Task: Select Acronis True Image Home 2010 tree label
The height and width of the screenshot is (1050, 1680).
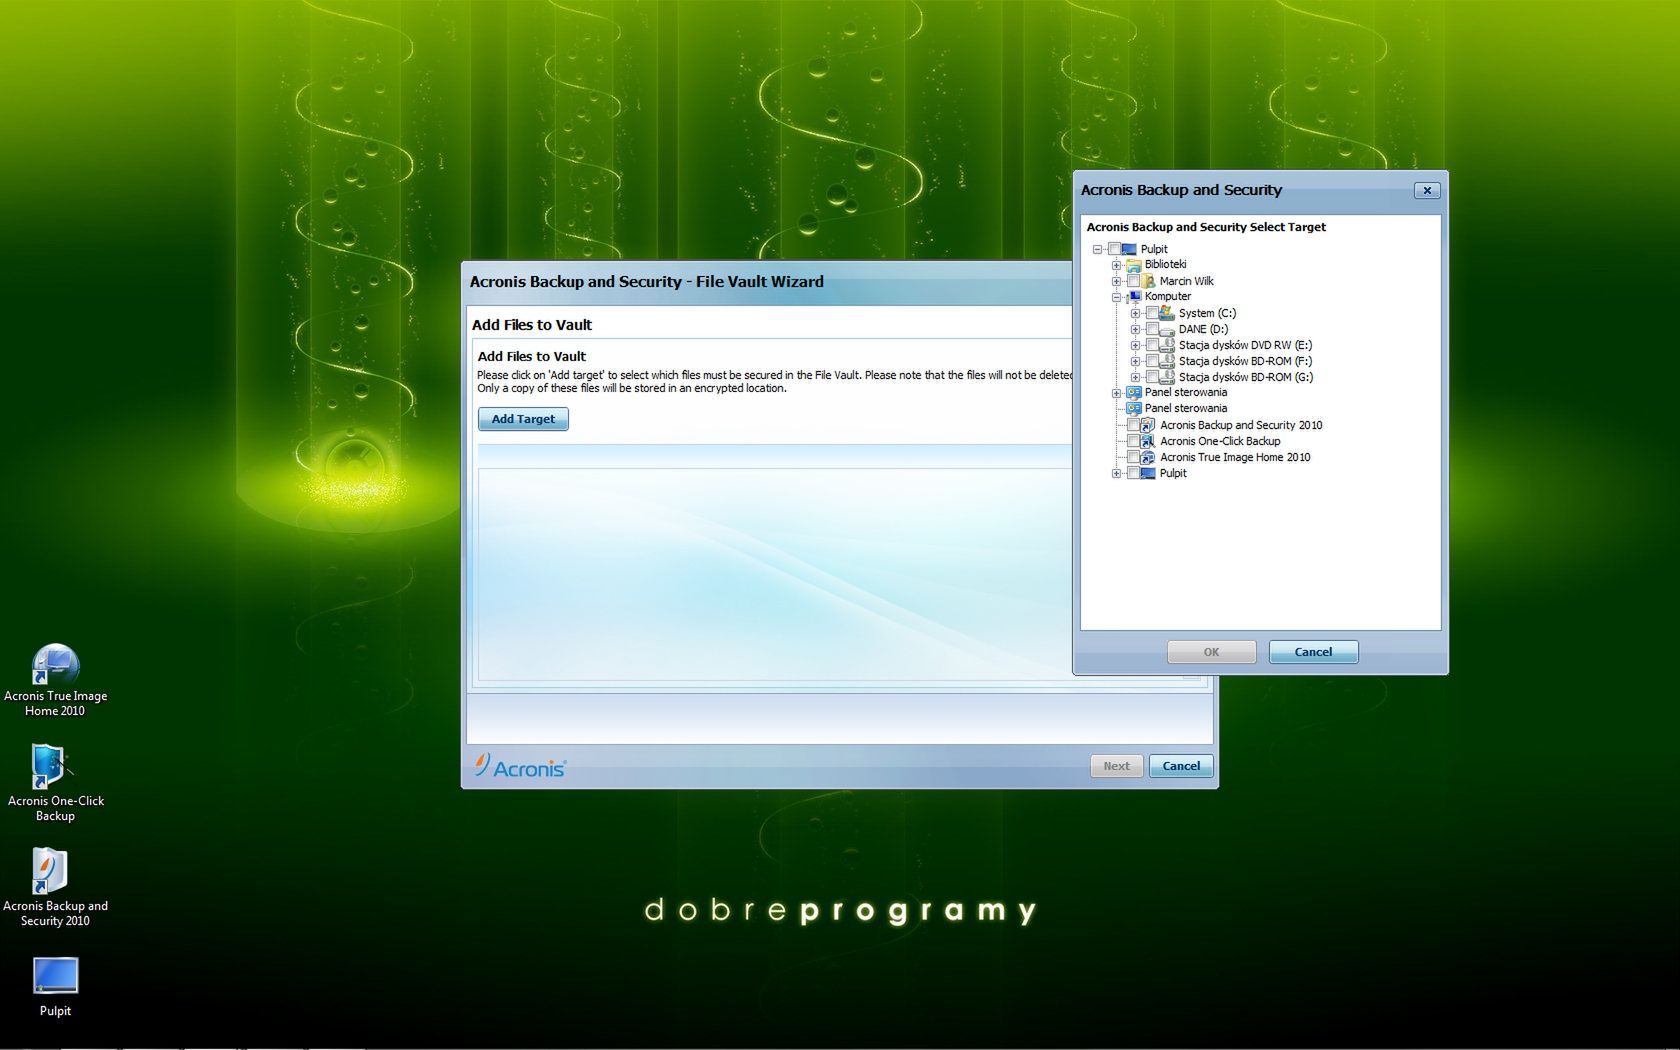Action: pyautogui.click(x=1235, y=457)
